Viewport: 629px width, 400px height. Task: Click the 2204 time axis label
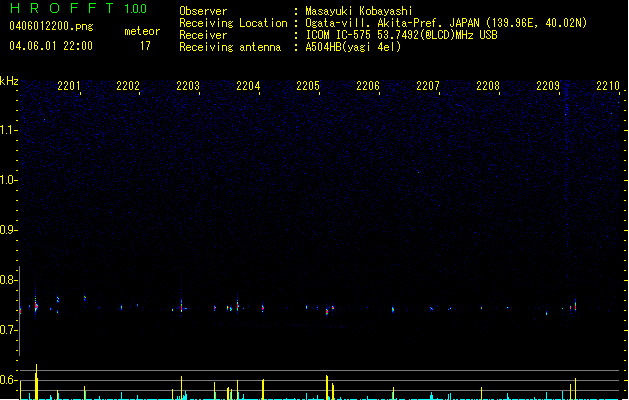248,85
